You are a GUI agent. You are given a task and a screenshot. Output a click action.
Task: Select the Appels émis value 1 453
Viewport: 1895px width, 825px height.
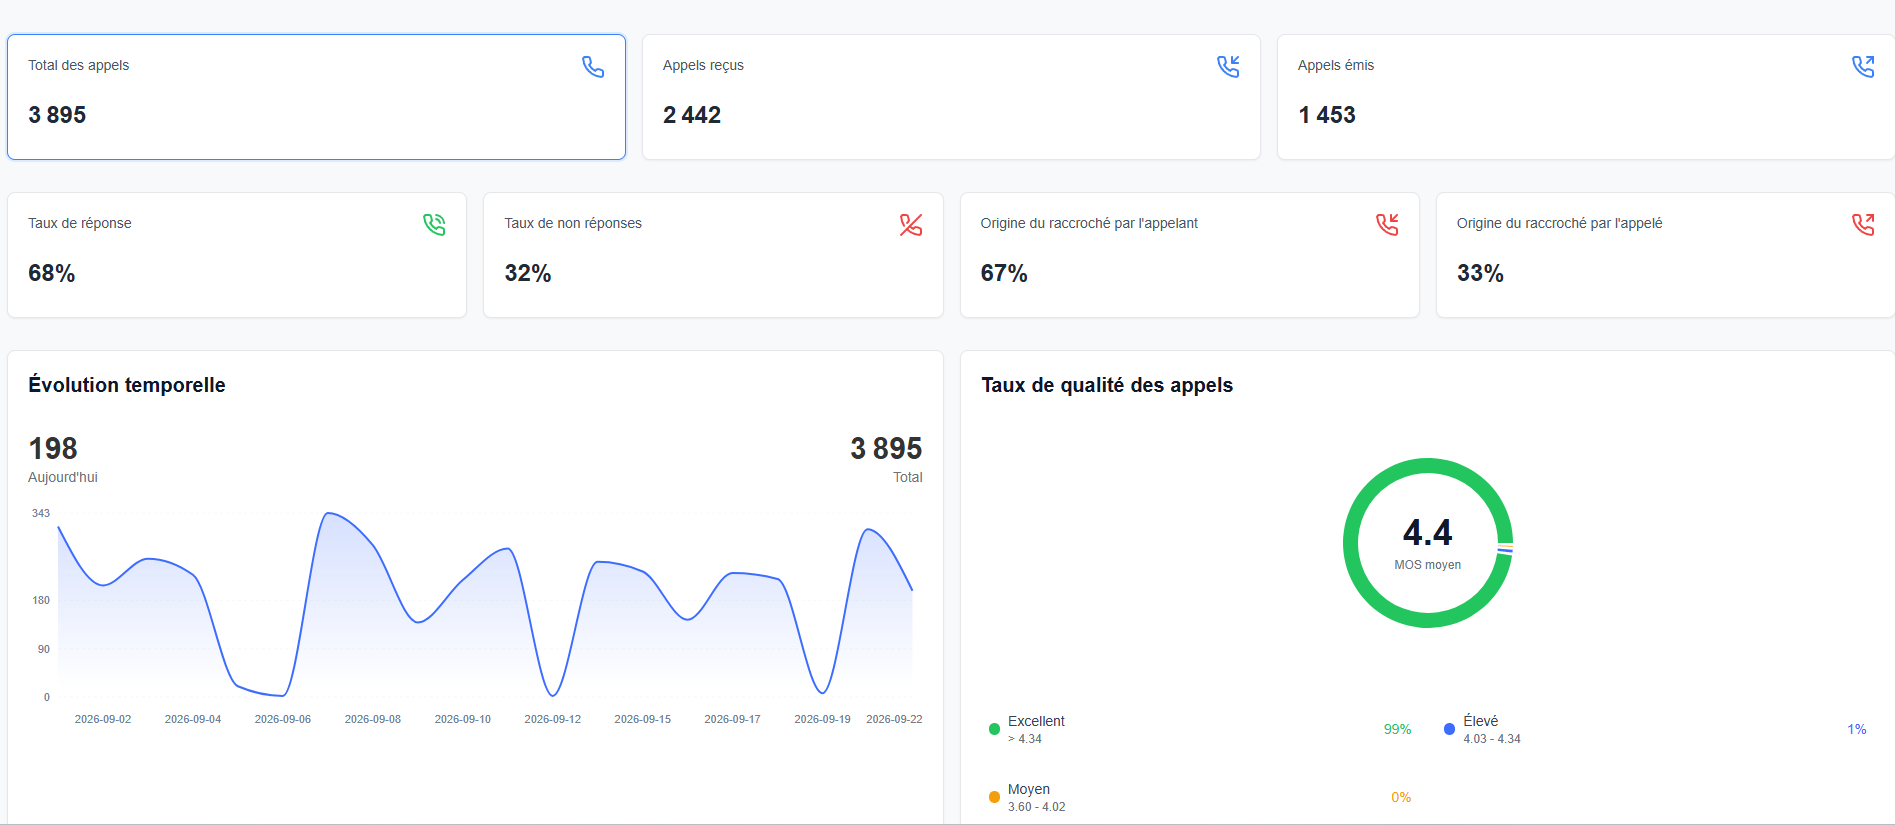pos(1327,115)
